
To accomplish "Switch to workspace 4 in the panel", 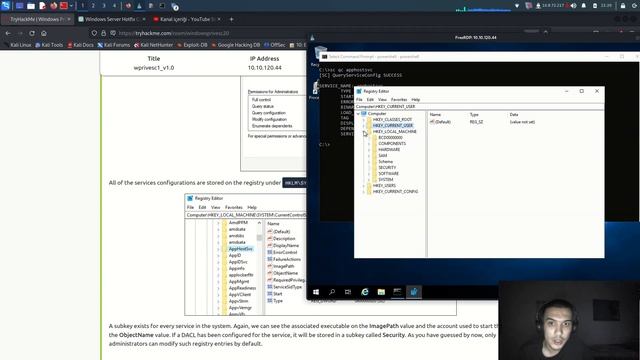I will pos(114,6).
